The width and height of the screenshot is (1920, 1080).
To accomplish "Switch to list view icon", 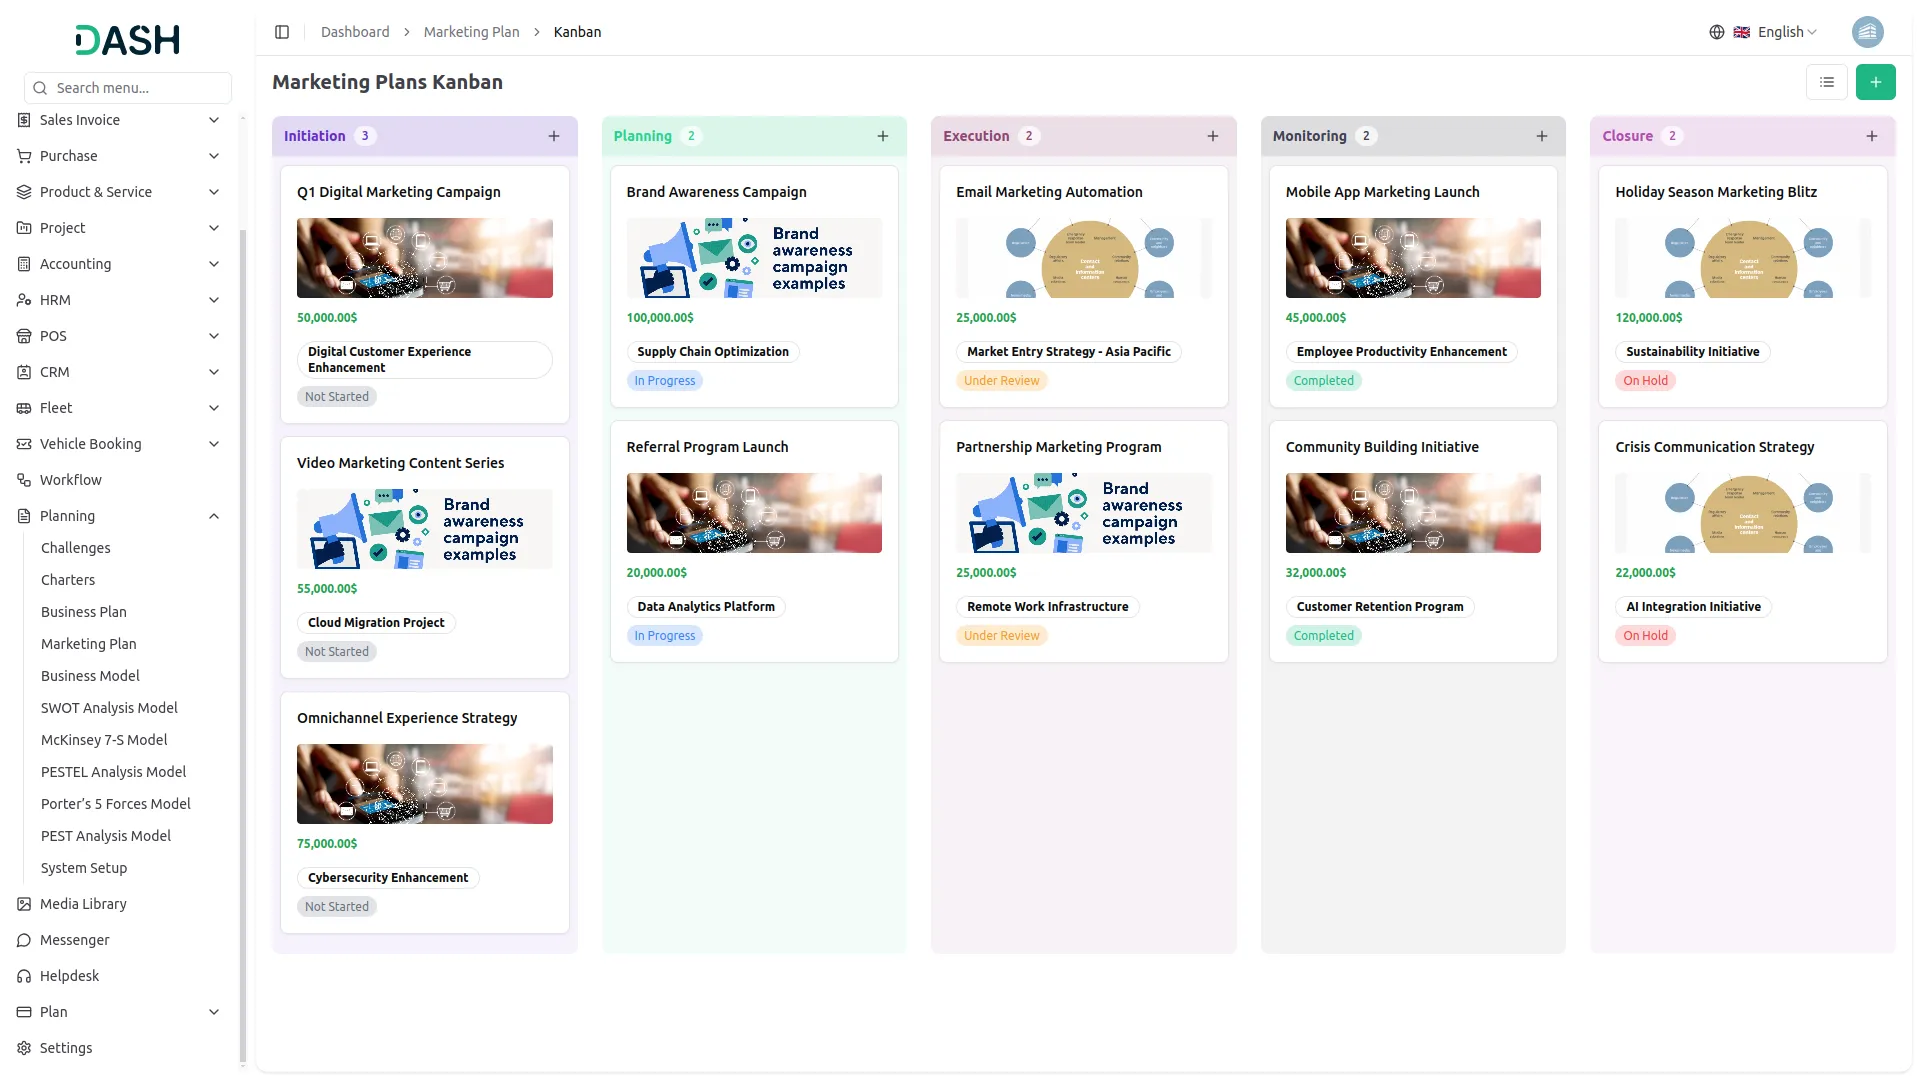I will point(1826,82).
